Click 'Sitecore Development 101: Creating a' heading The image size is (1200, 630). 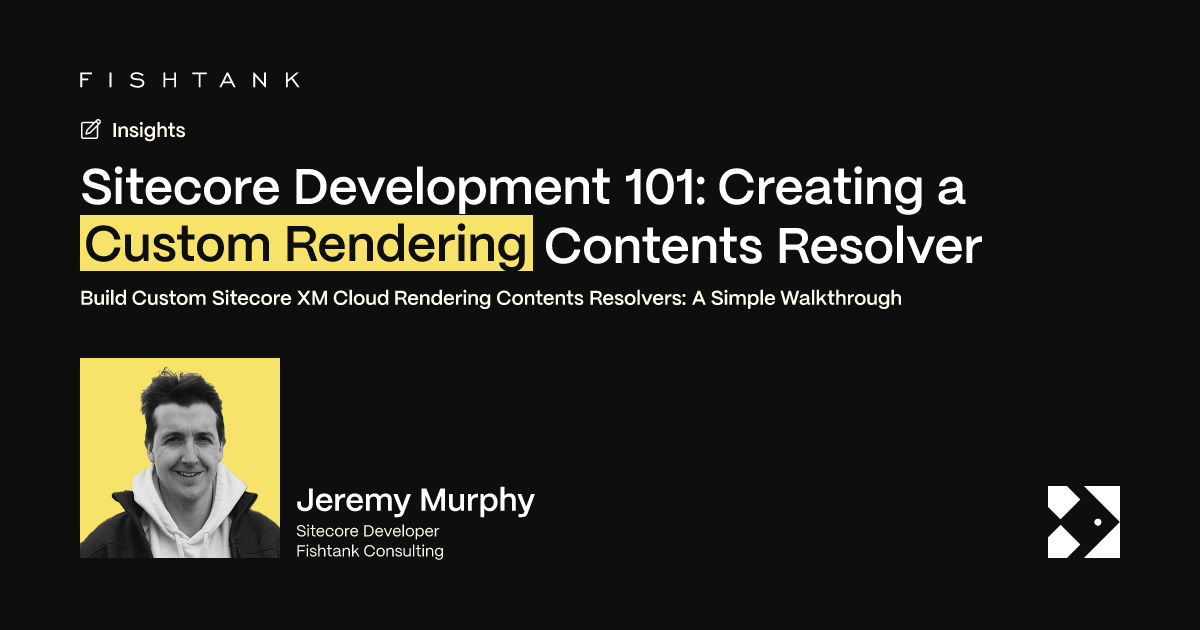click(522, 187)
